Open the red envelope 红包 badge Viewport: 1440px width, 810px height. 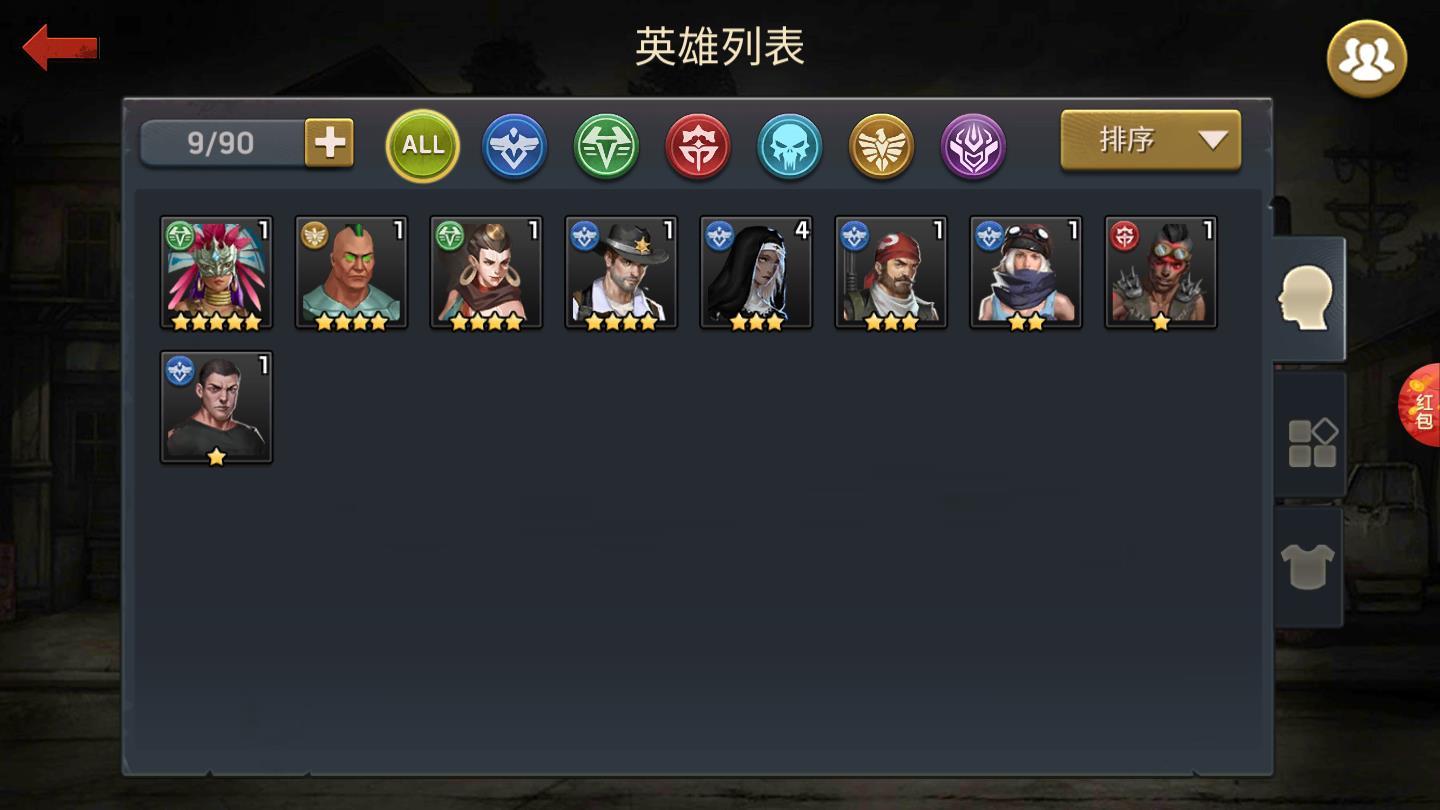[1420, 405]
